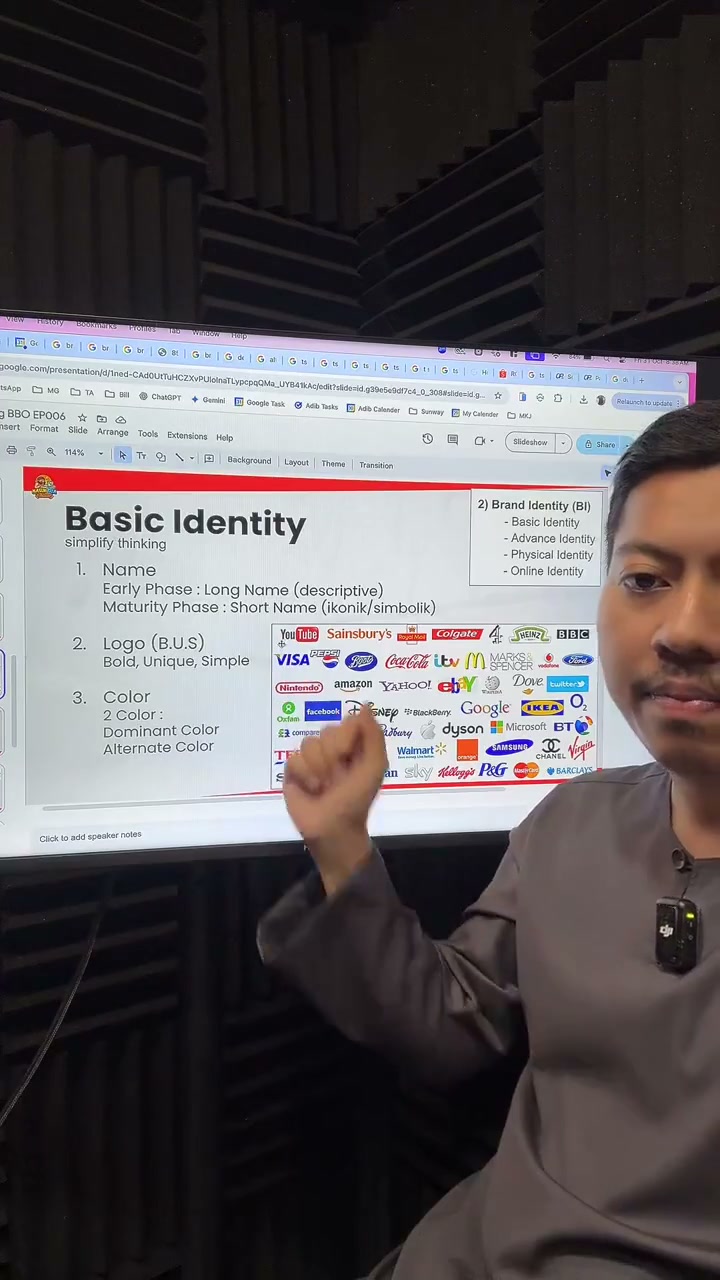Bookmark page with star in address bar
Viewport: 720px width, 1280px height.
point(498,396)
